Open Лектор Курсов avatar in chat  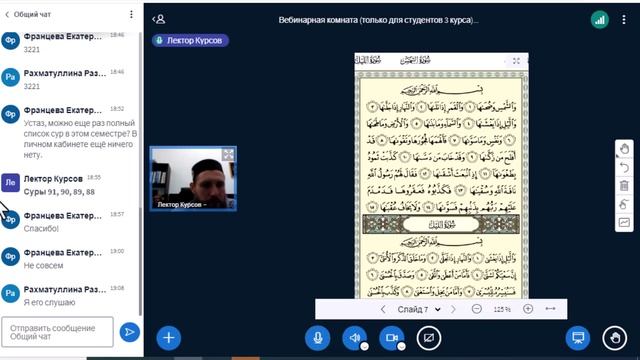[x=10, y=182]
